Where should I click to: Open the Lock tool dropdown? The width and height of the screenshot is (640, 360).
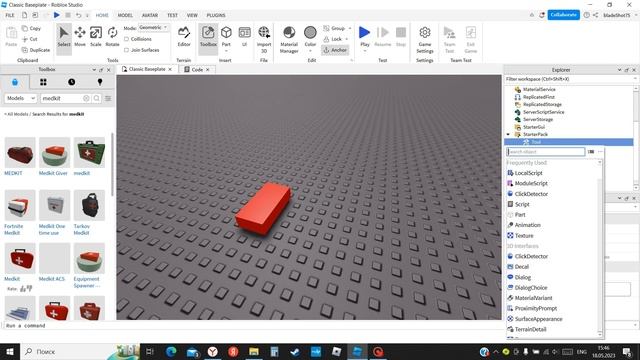click(347, 39)
